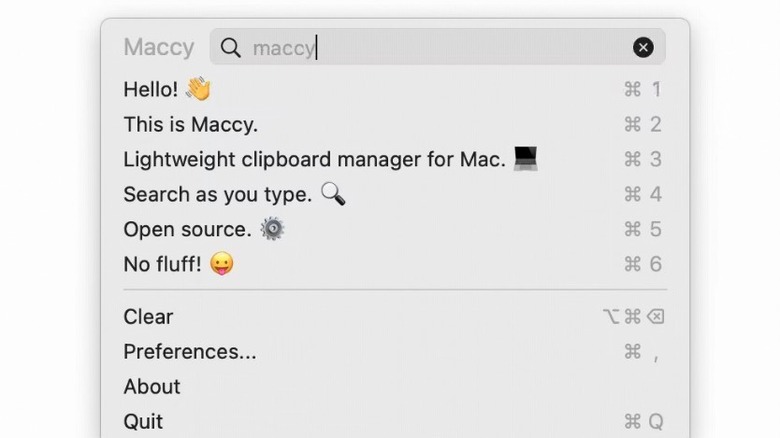Select the 'No fluff!' entry
Viewport: 780px width, 438px height.
tap(163, 264)
